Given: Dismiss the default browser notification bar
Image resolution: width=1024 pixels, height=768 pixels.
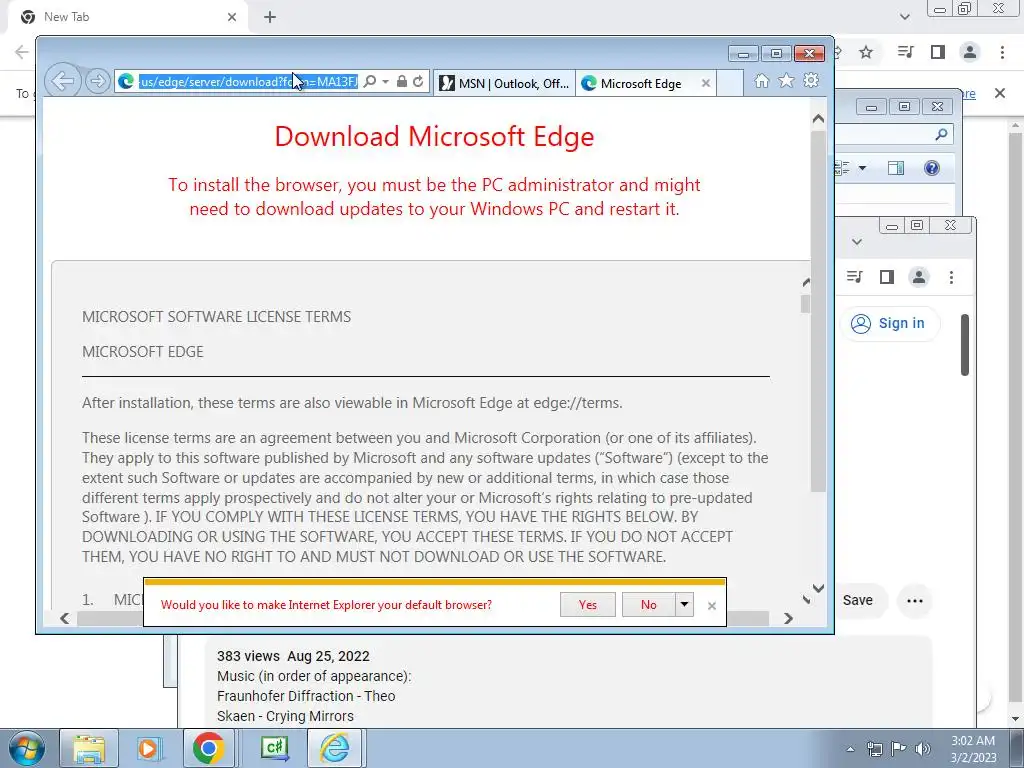Looking at the screenshot, I should click(712, 606).
